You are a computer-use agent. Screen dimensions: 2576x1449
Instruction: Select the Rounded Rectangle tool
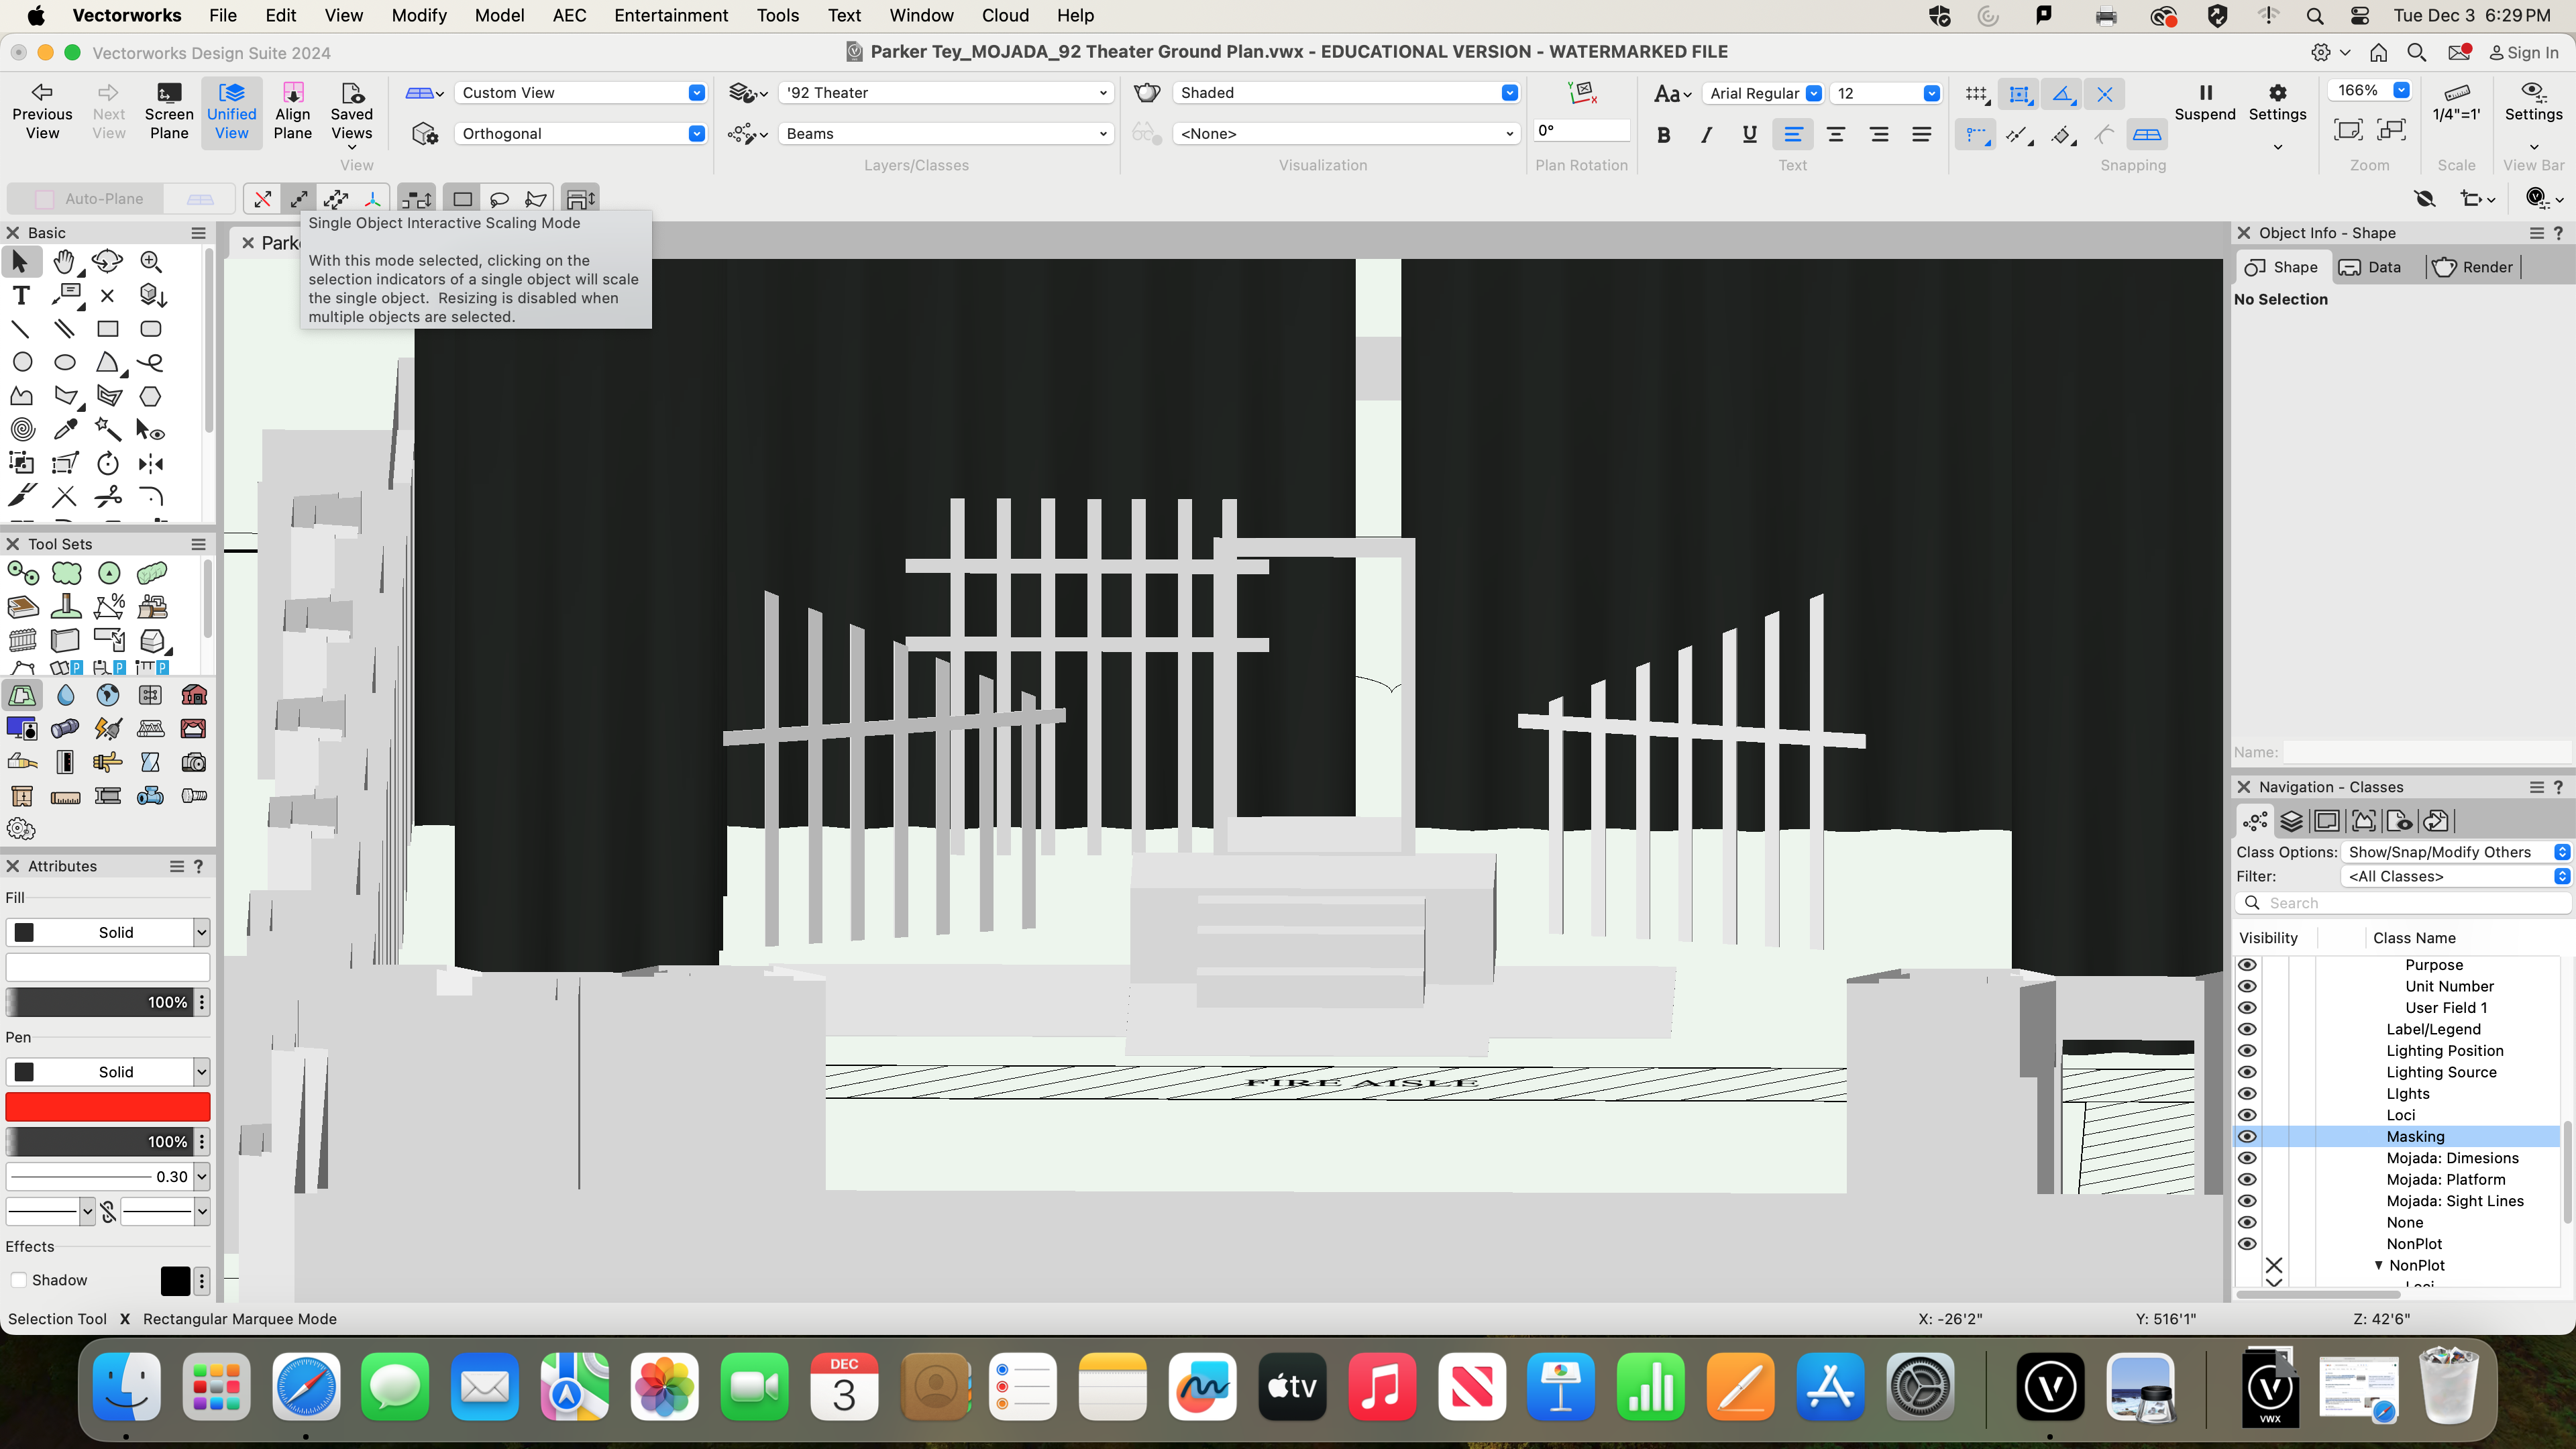[x=151, y=329]
